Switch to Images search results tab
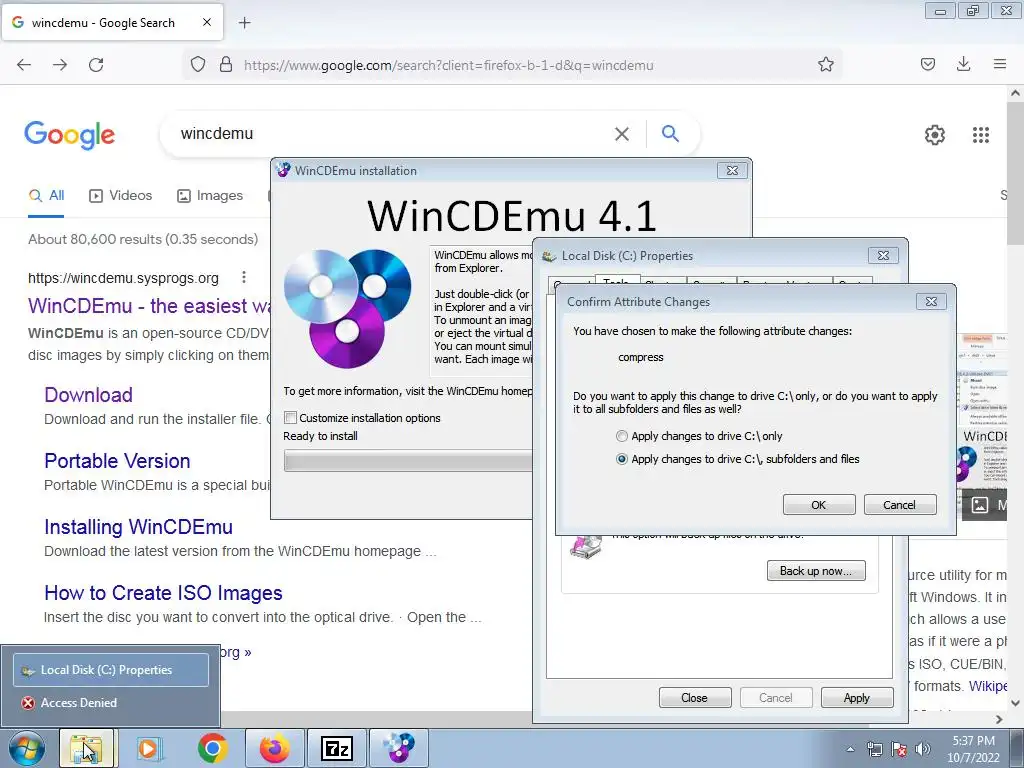The width and height of the screenshot is (1024, 768). (x=210, y=196)
